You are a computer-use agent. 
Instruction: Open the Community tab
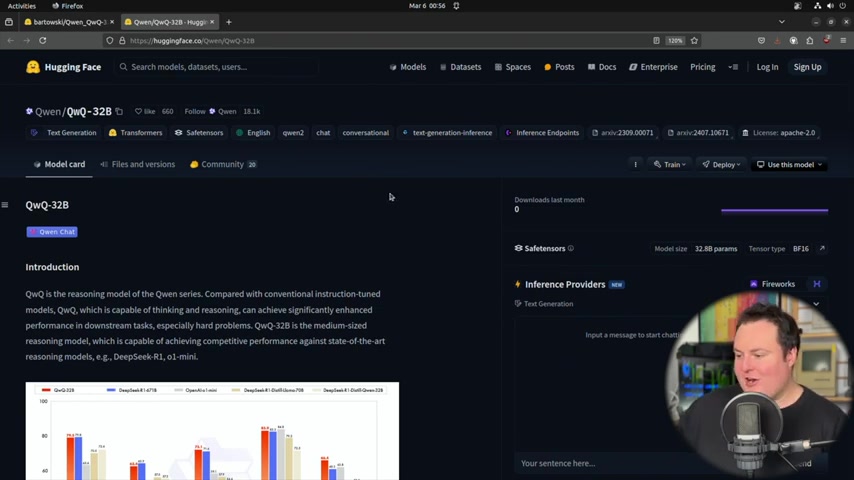(223, 164)
